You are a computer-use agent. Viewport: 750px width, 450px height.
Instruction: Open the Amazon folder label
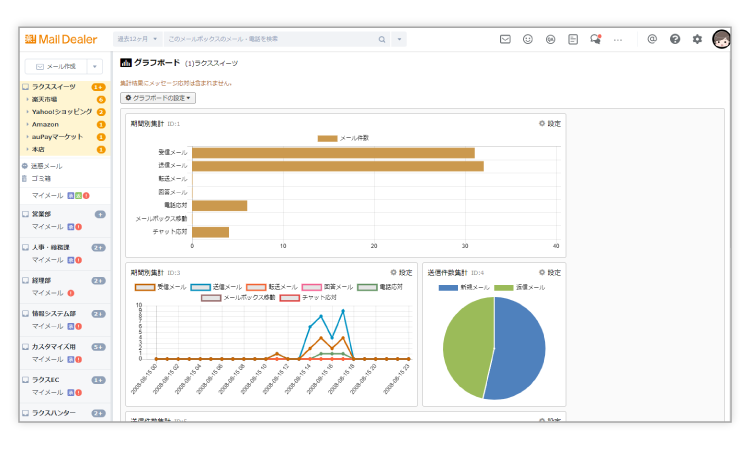point(45,124)
